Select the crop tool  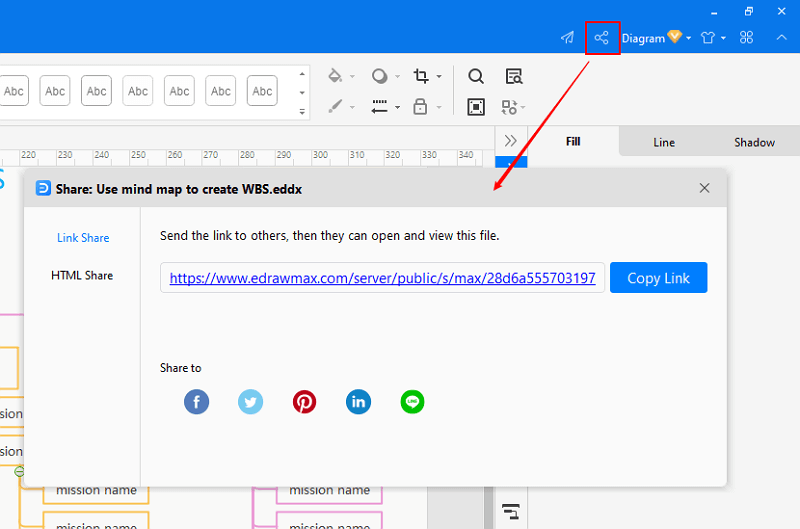point(421,76)
